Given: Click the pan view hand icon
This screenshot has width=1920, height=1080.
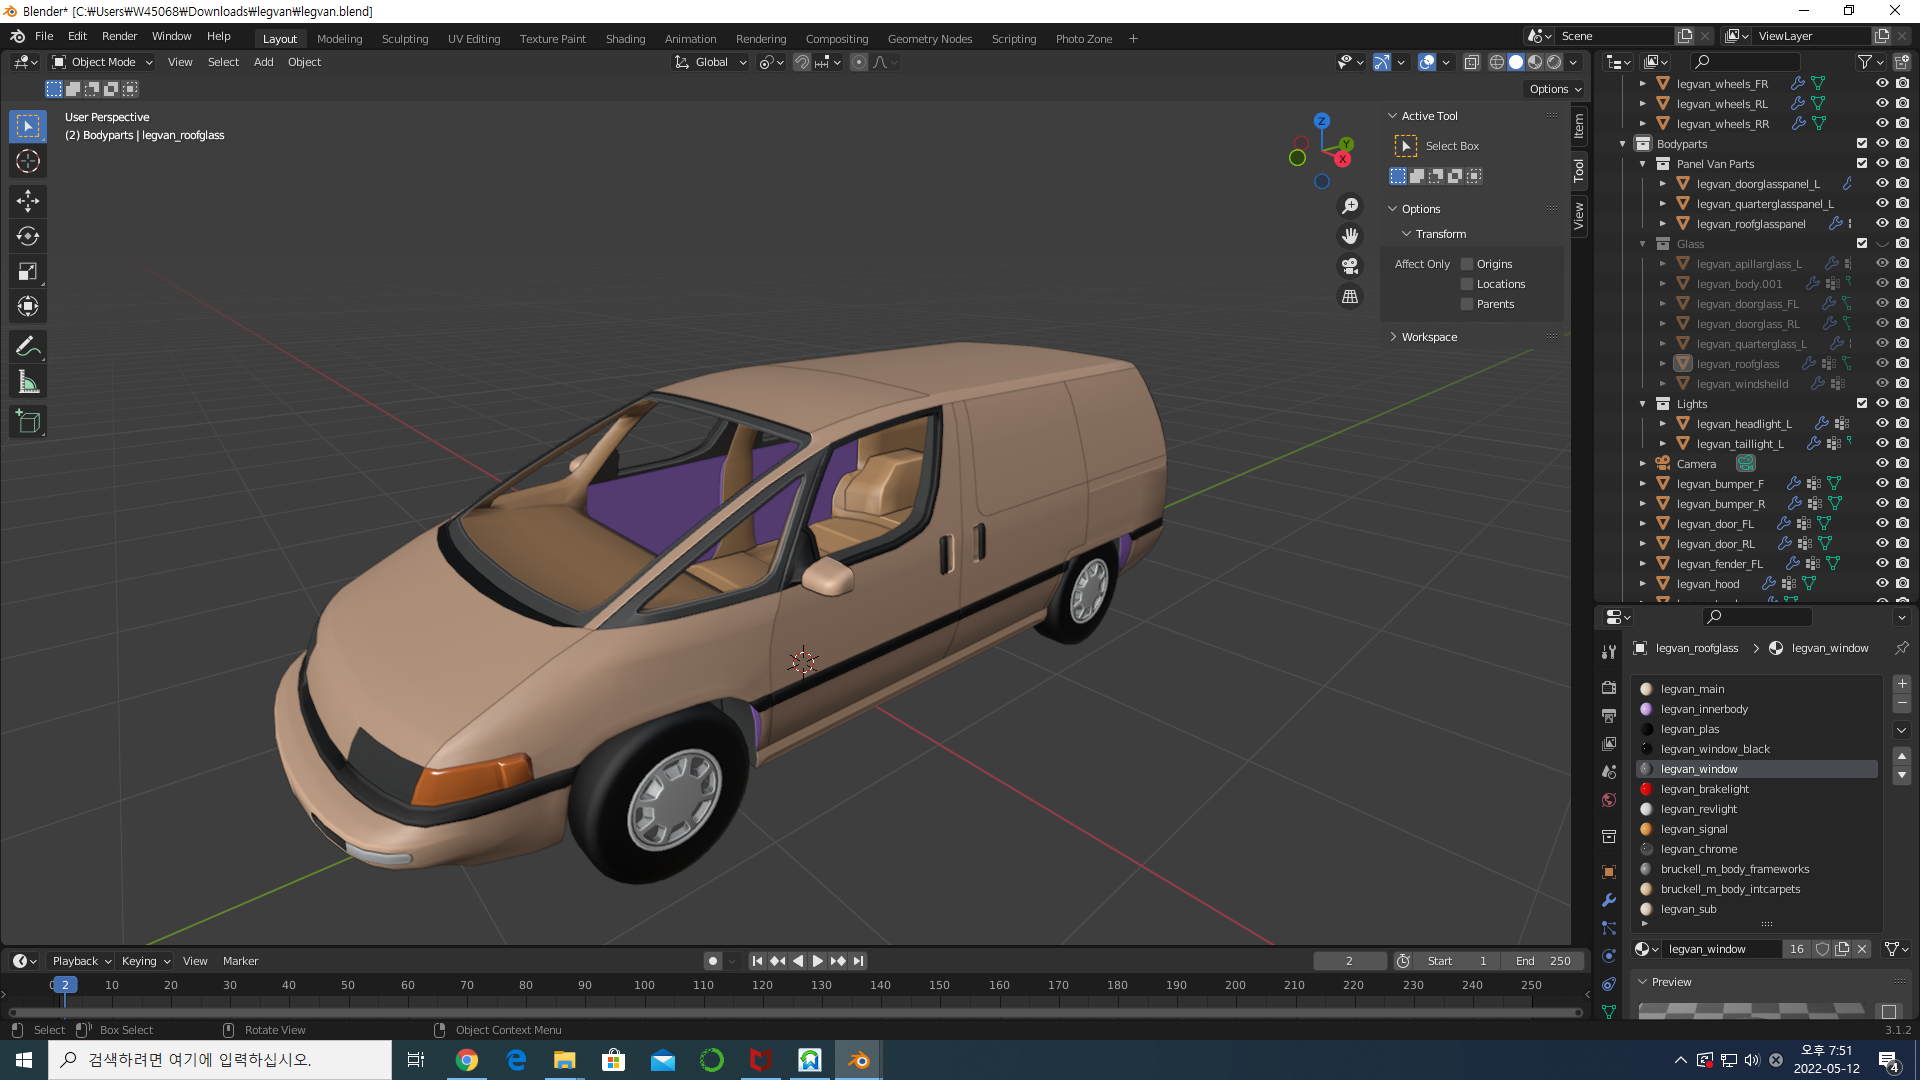Looking at the screenshot, I should pos(1350,236).
